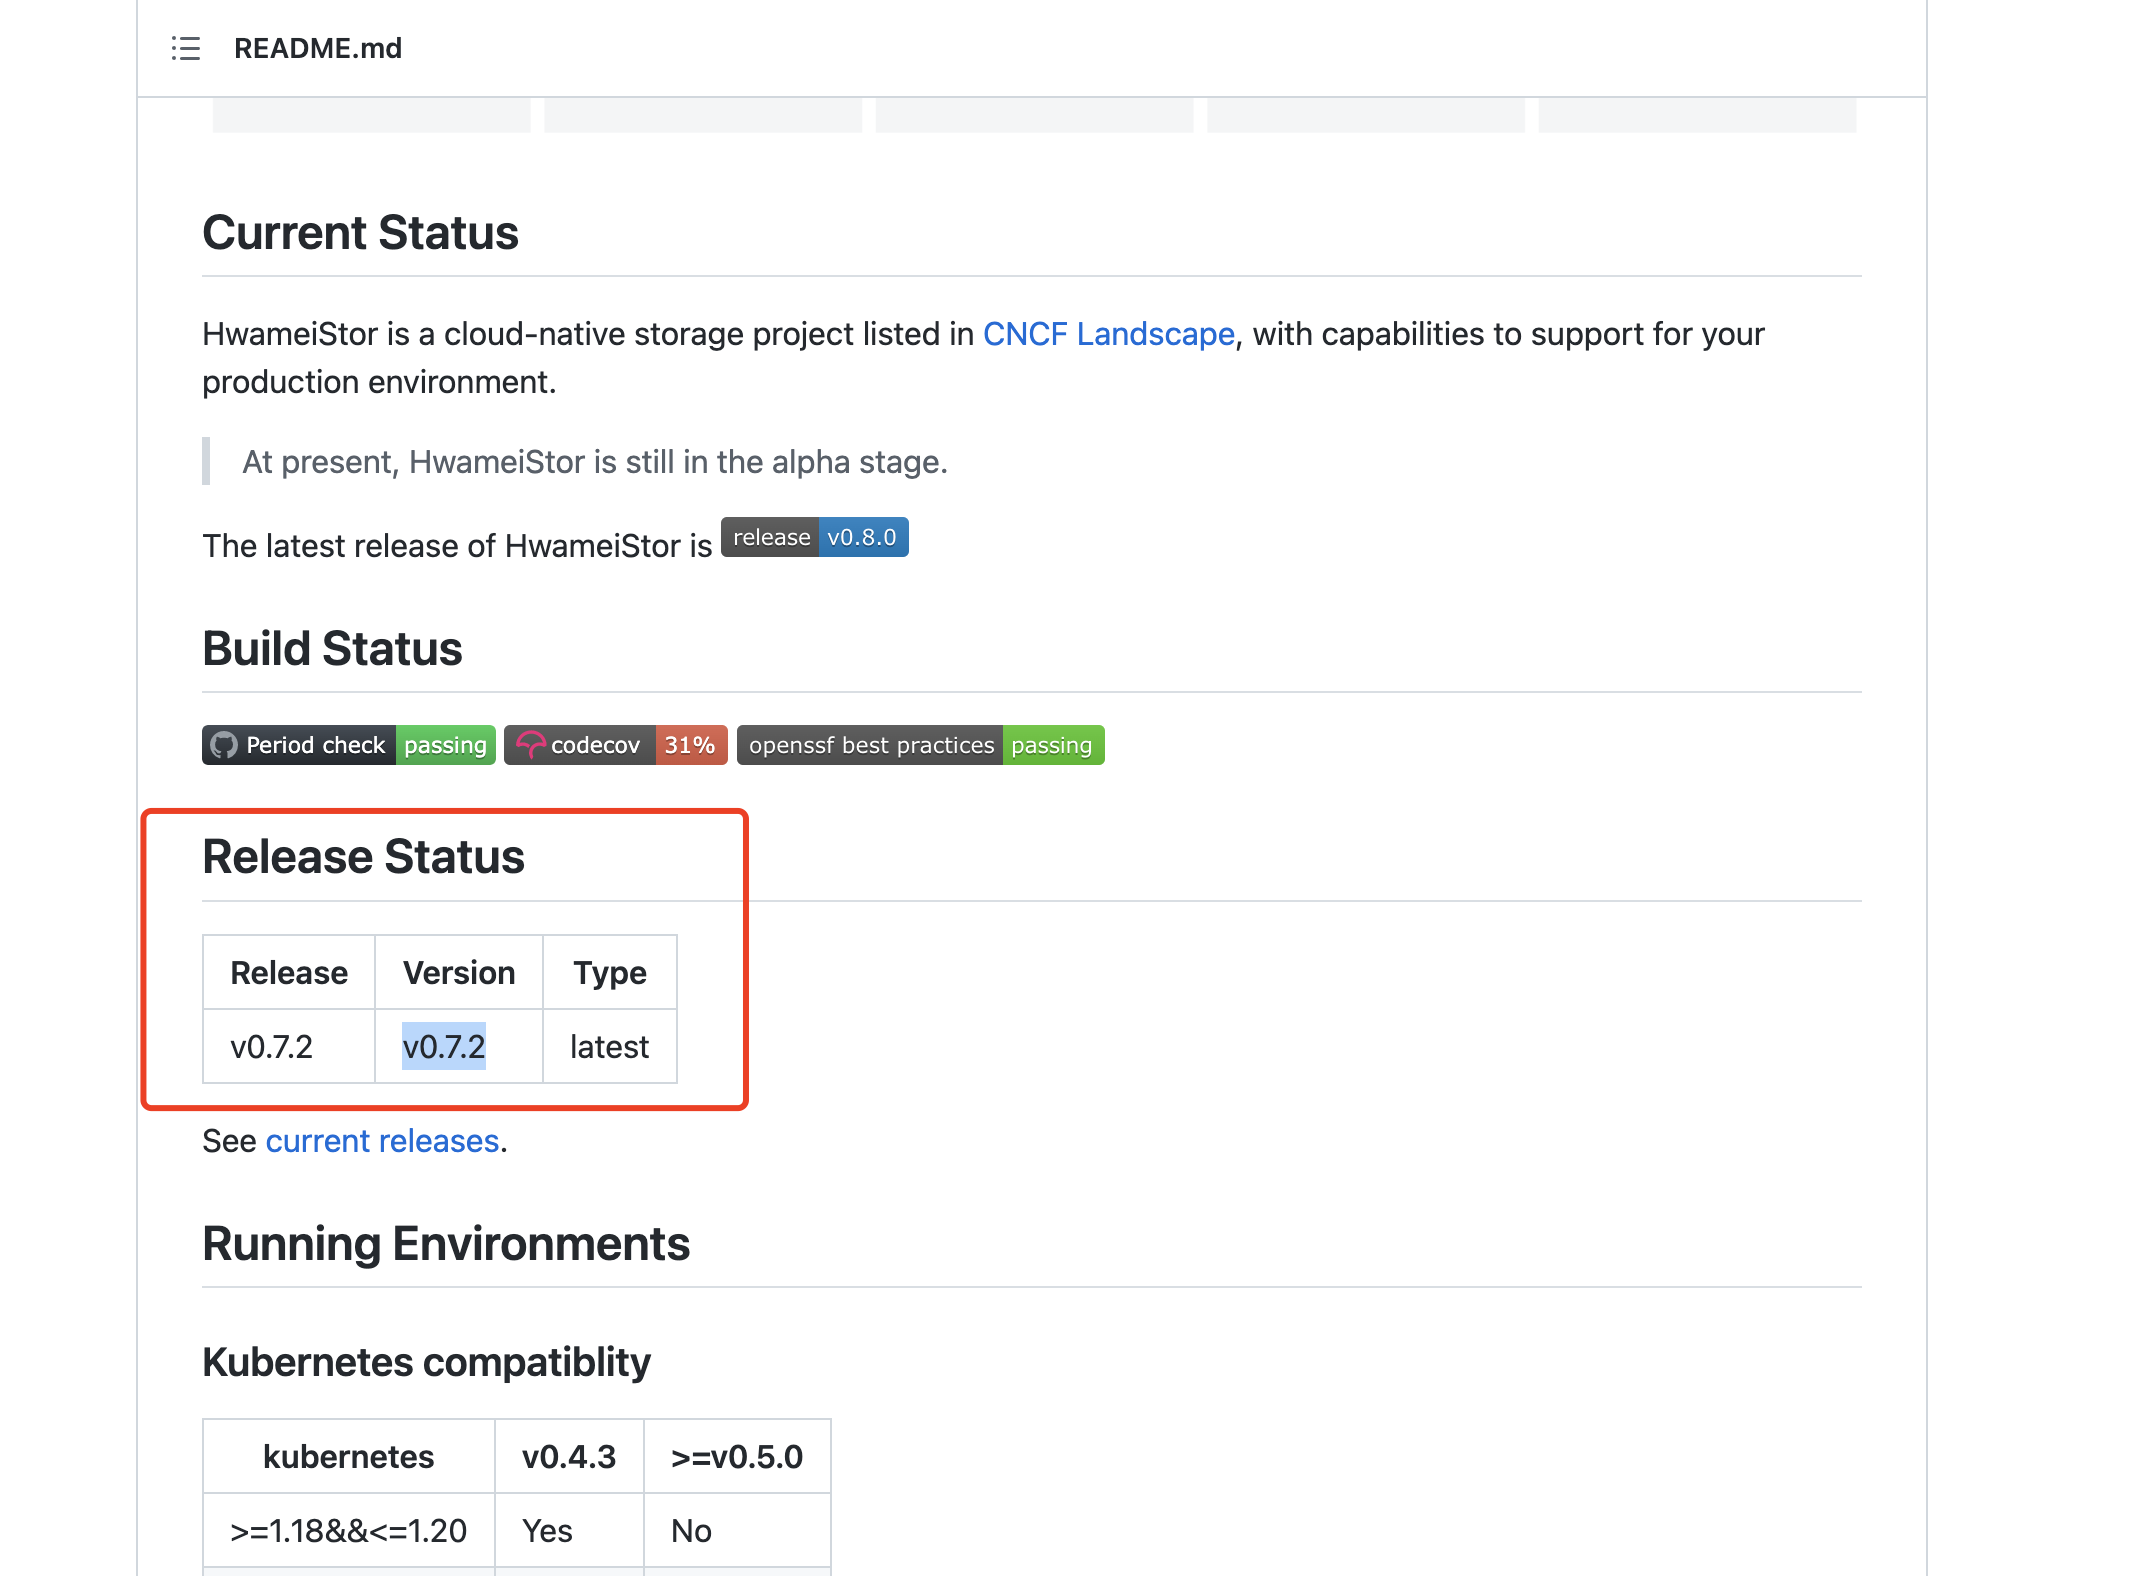The height and width of the screenshot is (1576, 2146).
Task: Open the README table of contents outline icon
Action: click(x=185, y=48)
